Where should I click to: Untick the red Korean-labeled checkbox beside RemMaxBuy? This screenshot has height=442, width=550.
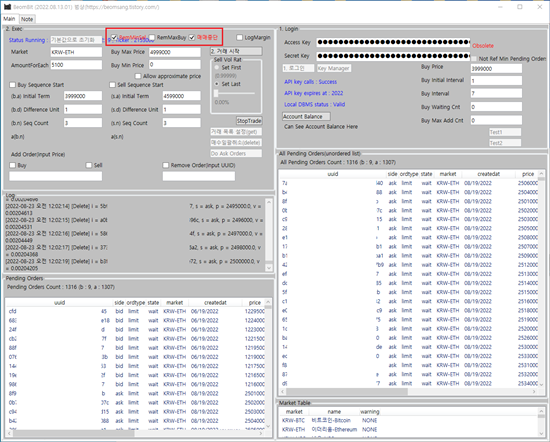click(x=192, y=37)
